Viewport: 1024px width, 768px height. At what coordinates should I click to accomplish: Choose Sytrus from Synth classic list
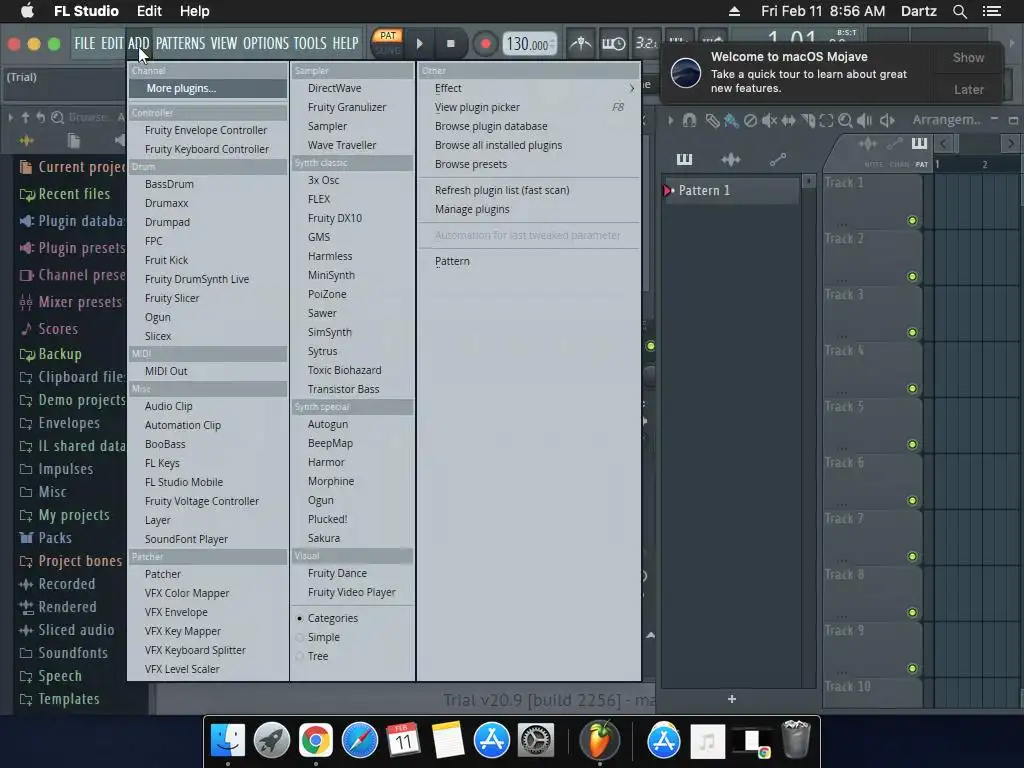point(323,351)
